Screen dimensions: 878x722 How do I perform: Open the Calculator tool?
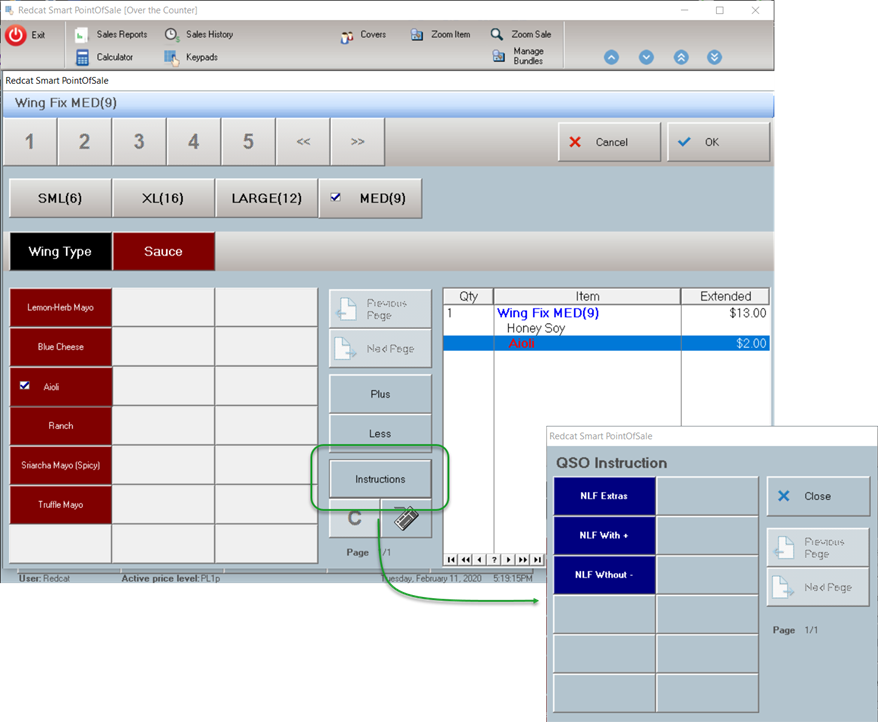(x=104, y=57)
